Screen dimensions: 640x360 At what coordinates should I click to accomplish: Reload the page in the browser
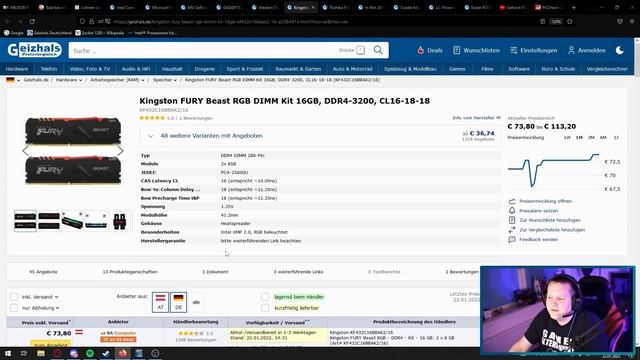pos(32,21)
